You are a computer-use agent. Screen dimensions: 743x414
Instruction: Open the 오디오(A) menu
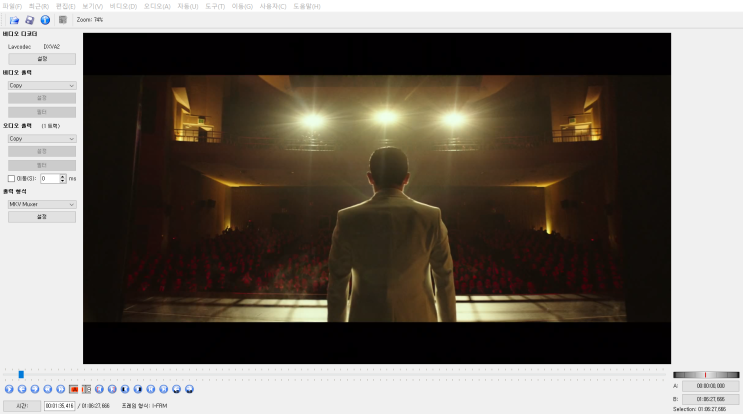(x=157, y=6)
